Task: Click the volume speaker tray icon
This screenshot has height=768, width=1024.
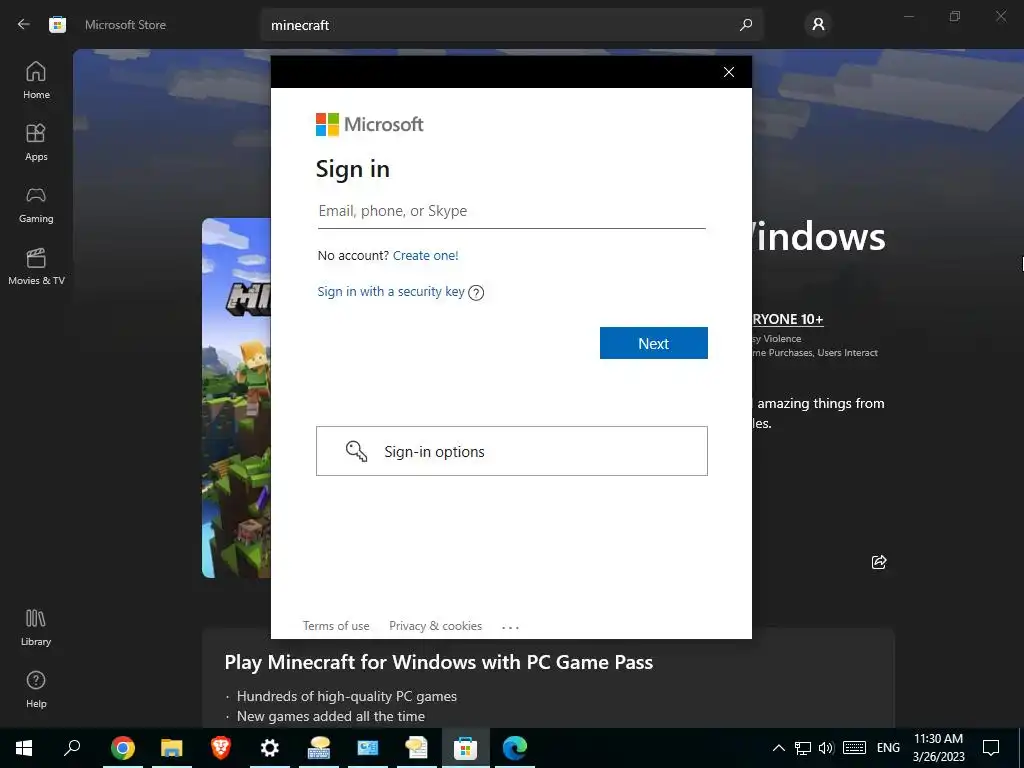Action: point(826,748)
